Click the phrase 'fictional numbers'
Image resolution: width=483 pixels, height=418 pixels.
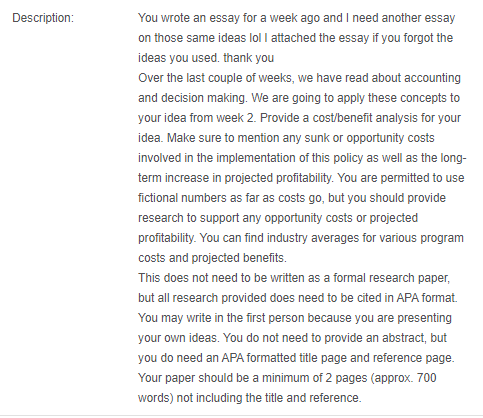click(182, 198)
